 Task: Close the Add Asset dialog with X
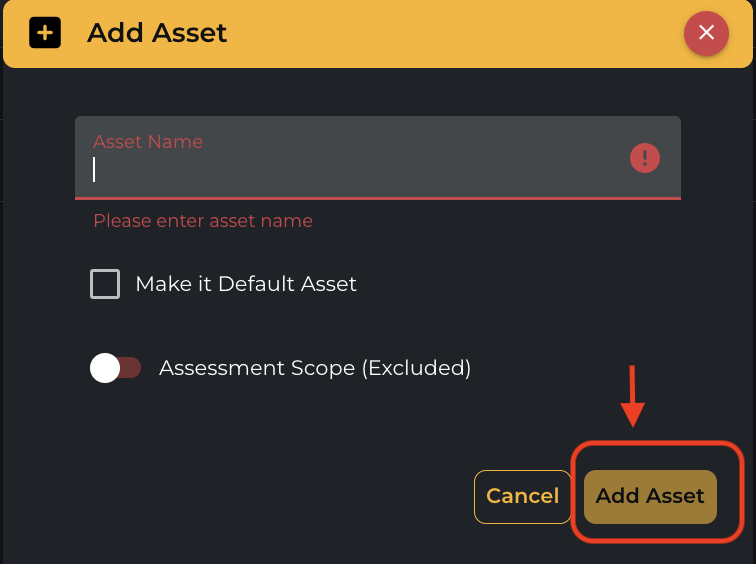(706, 33)
